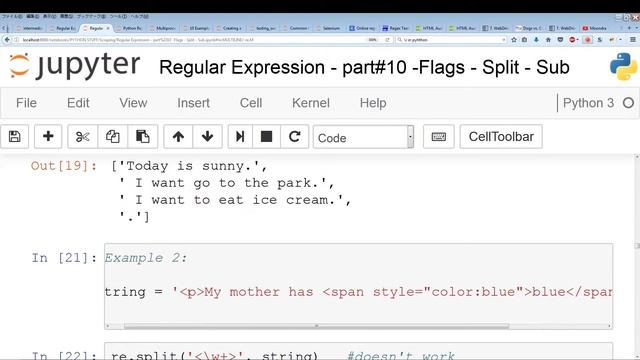This screenshot has height=360, width=640.
Task: Bookmark this page with the star icon
Action: tap(514, 40)
